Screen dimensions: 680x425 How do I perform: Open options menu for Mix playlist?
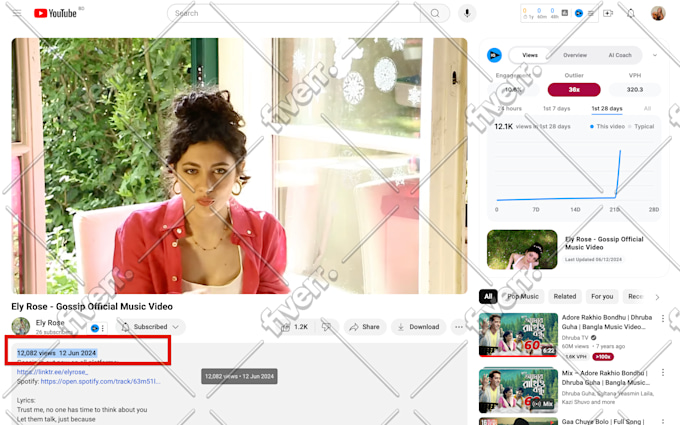(663, 373)
